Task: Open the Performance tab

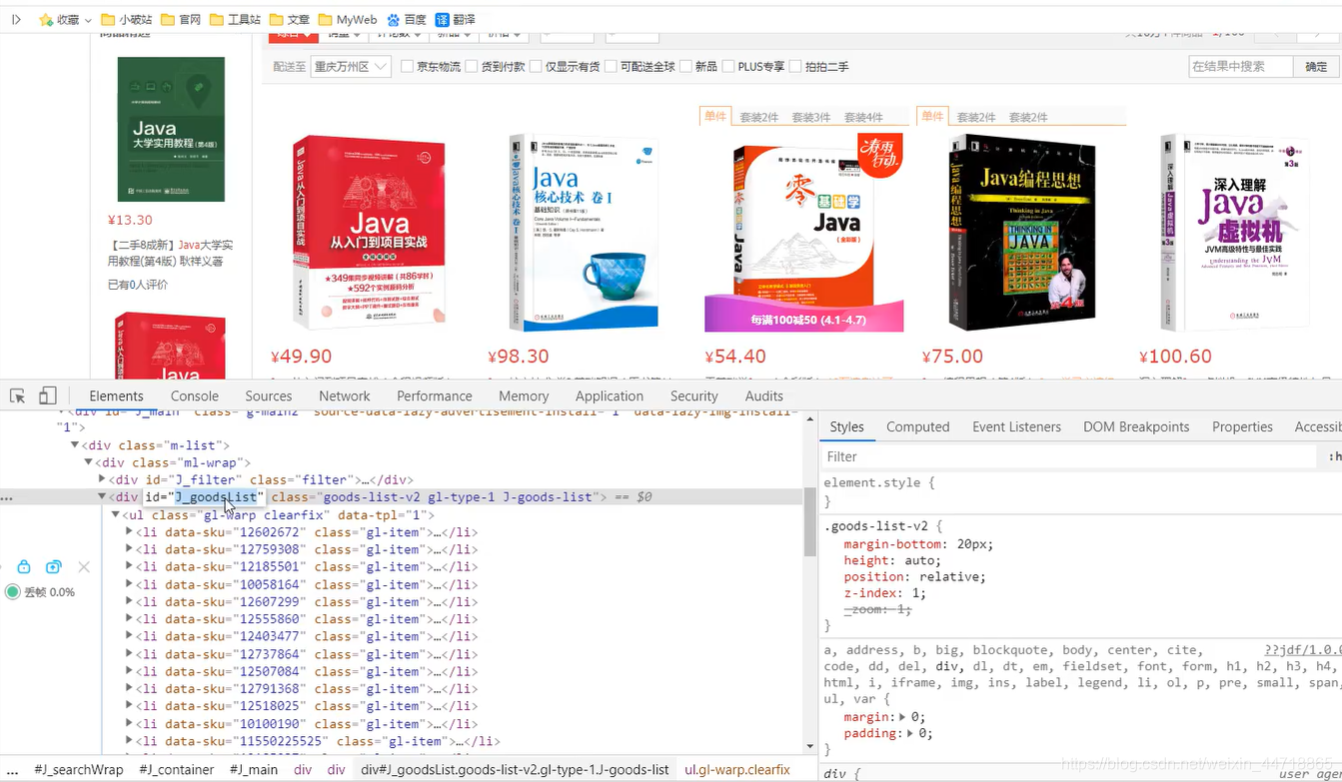Action: (x=434, y=396)
